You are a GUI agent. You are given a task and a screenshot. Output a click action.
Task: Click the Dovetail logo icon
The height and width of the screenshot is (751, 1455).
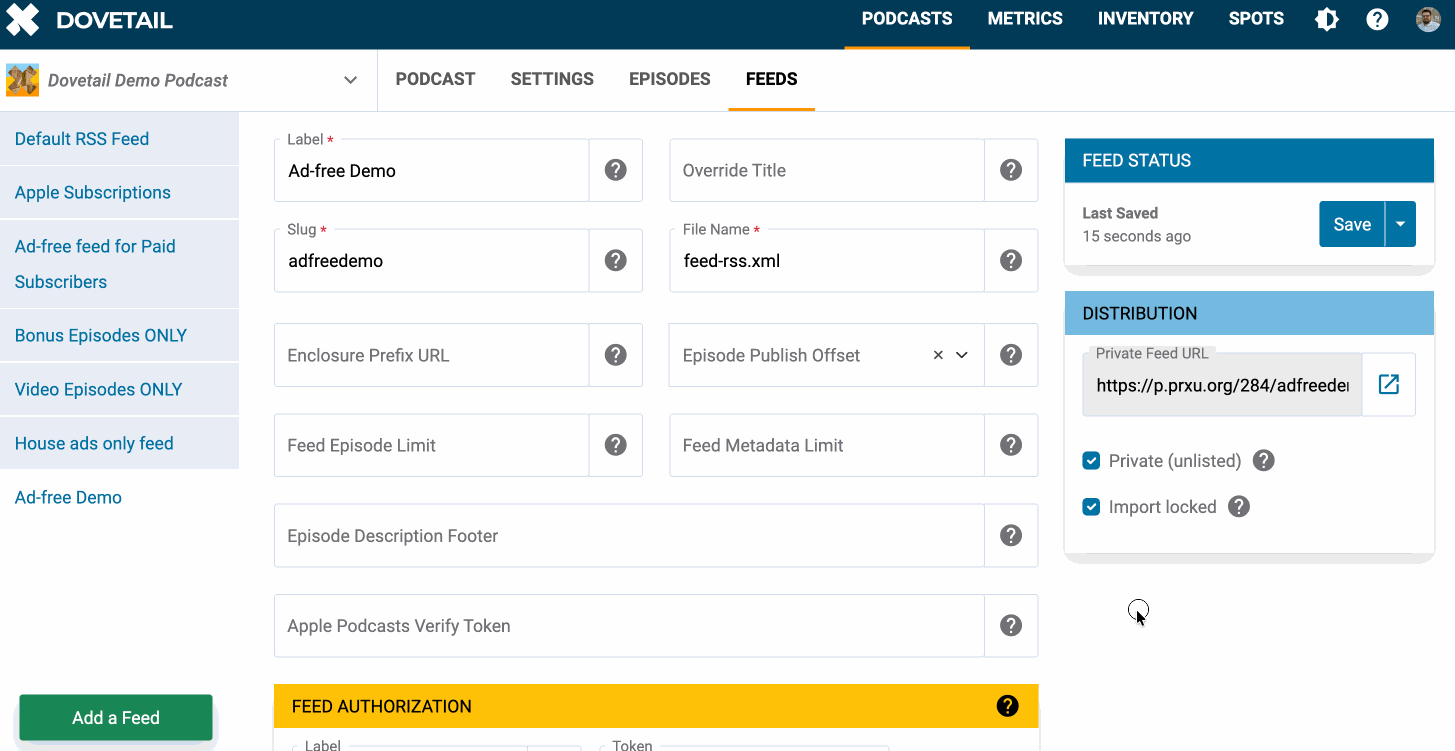(x=22, y=19)
